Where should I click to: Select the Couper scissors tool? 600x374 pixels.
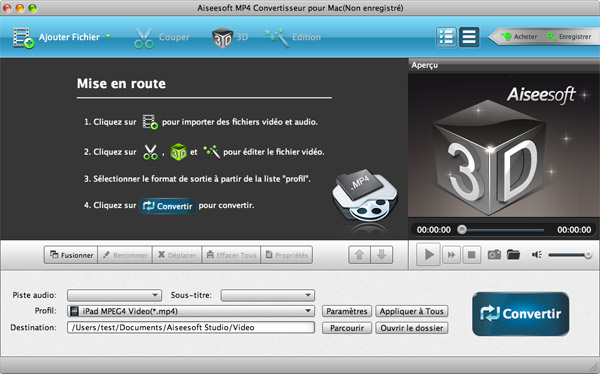pos(144,38)
